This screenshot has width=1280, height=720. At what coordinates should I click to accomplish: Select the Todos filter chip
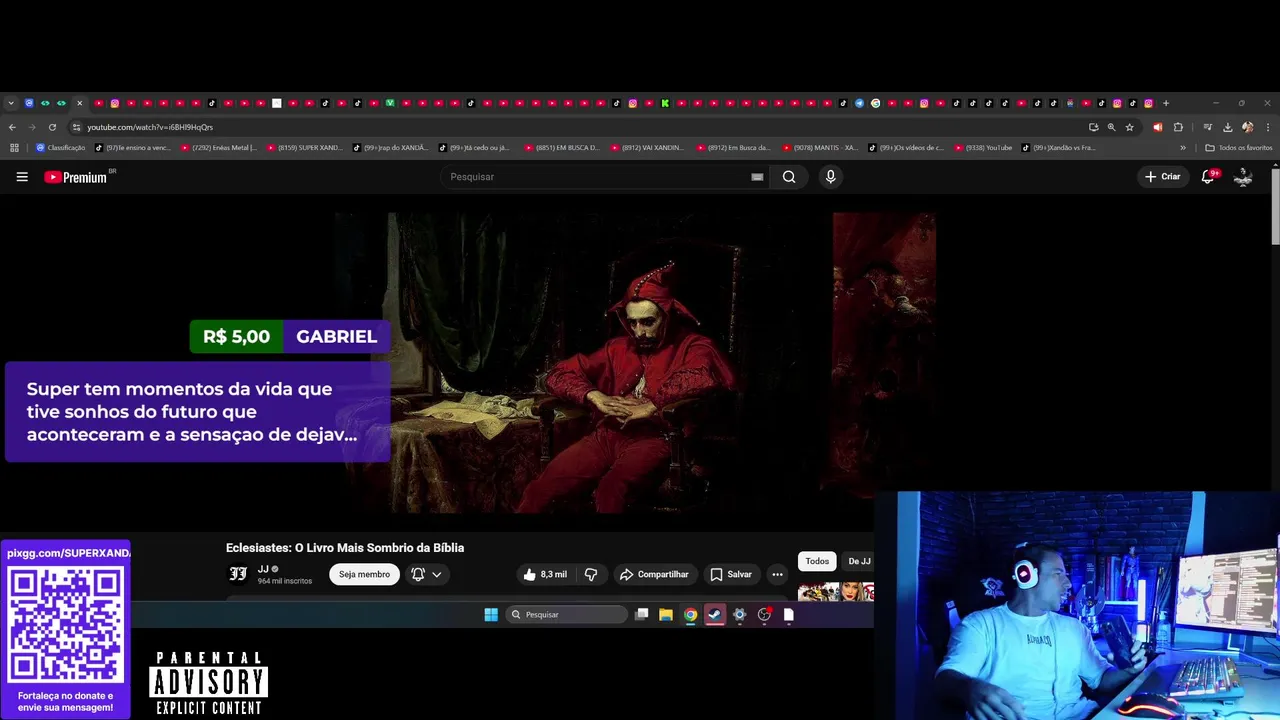click(817, 561)
